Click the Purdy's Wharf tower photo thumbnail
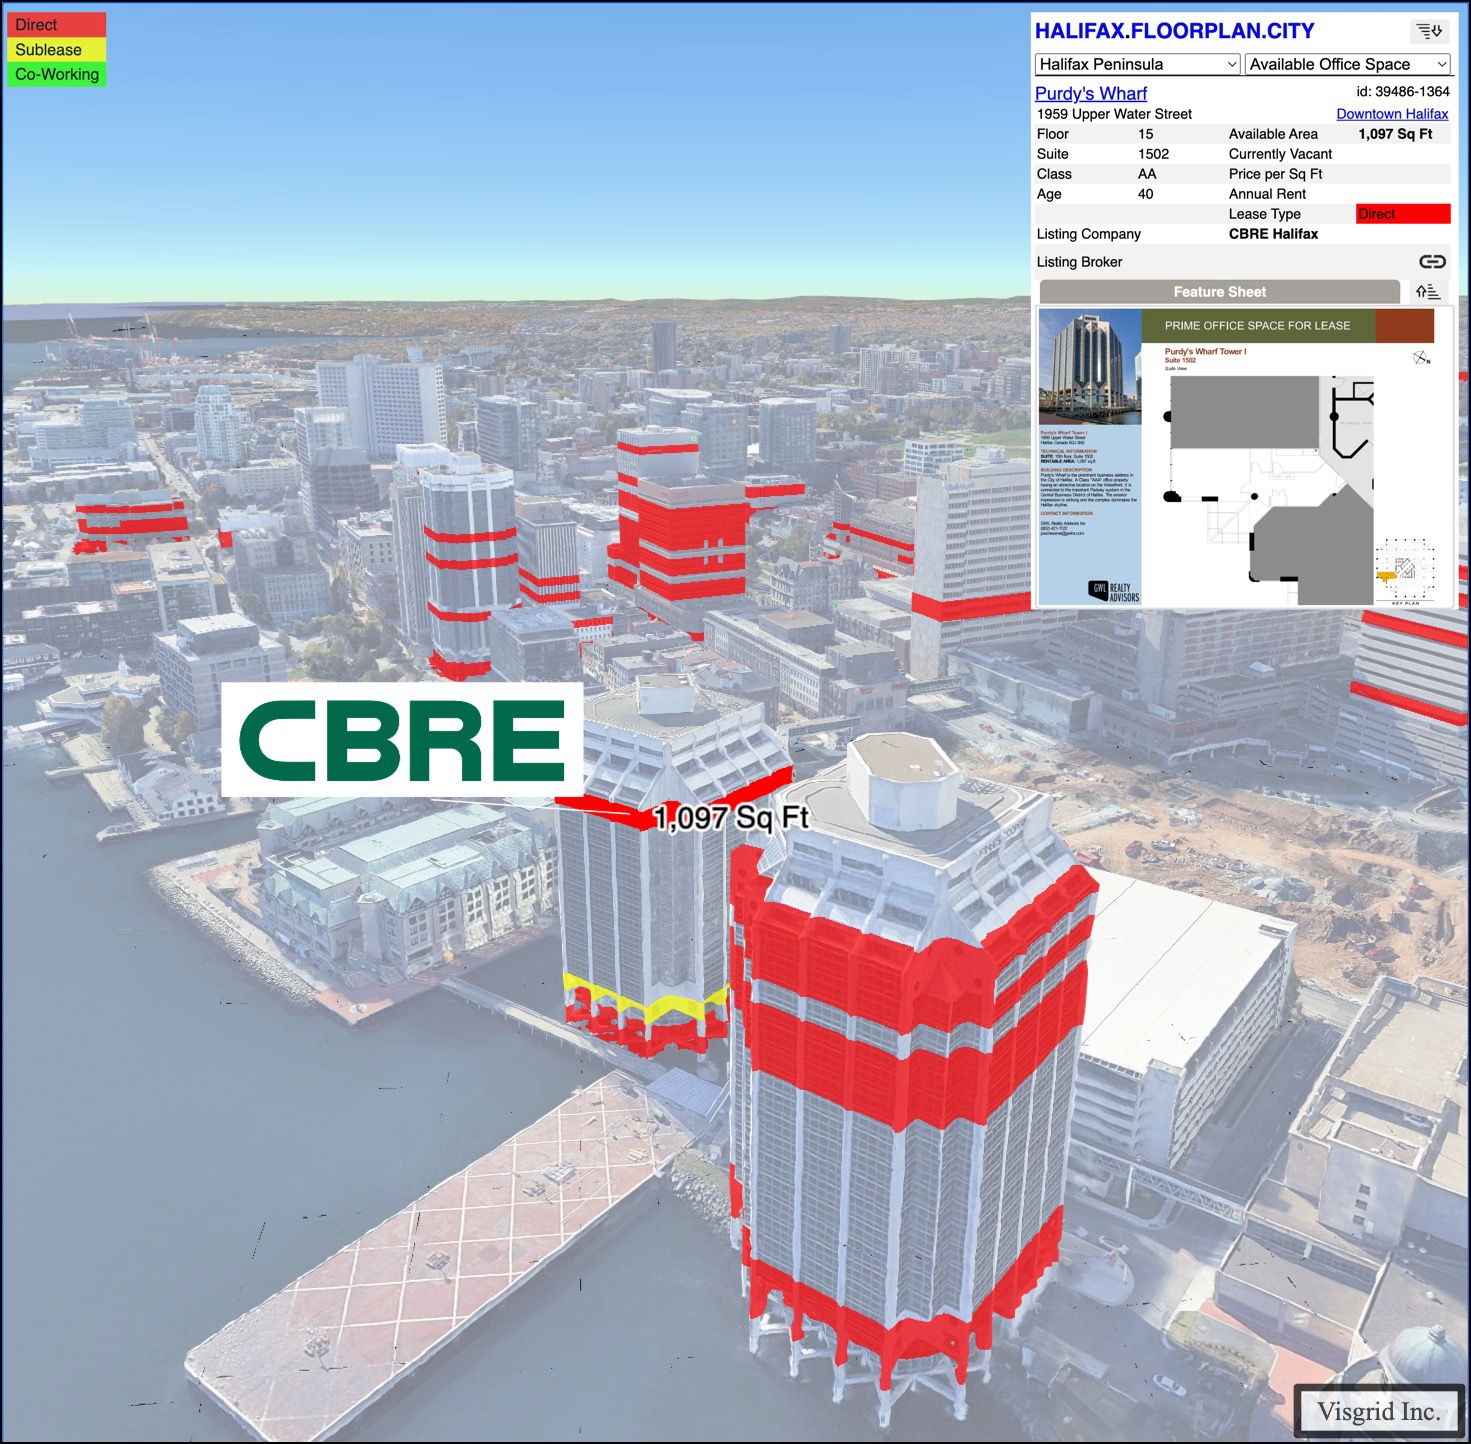 [x=1089, y=365]
